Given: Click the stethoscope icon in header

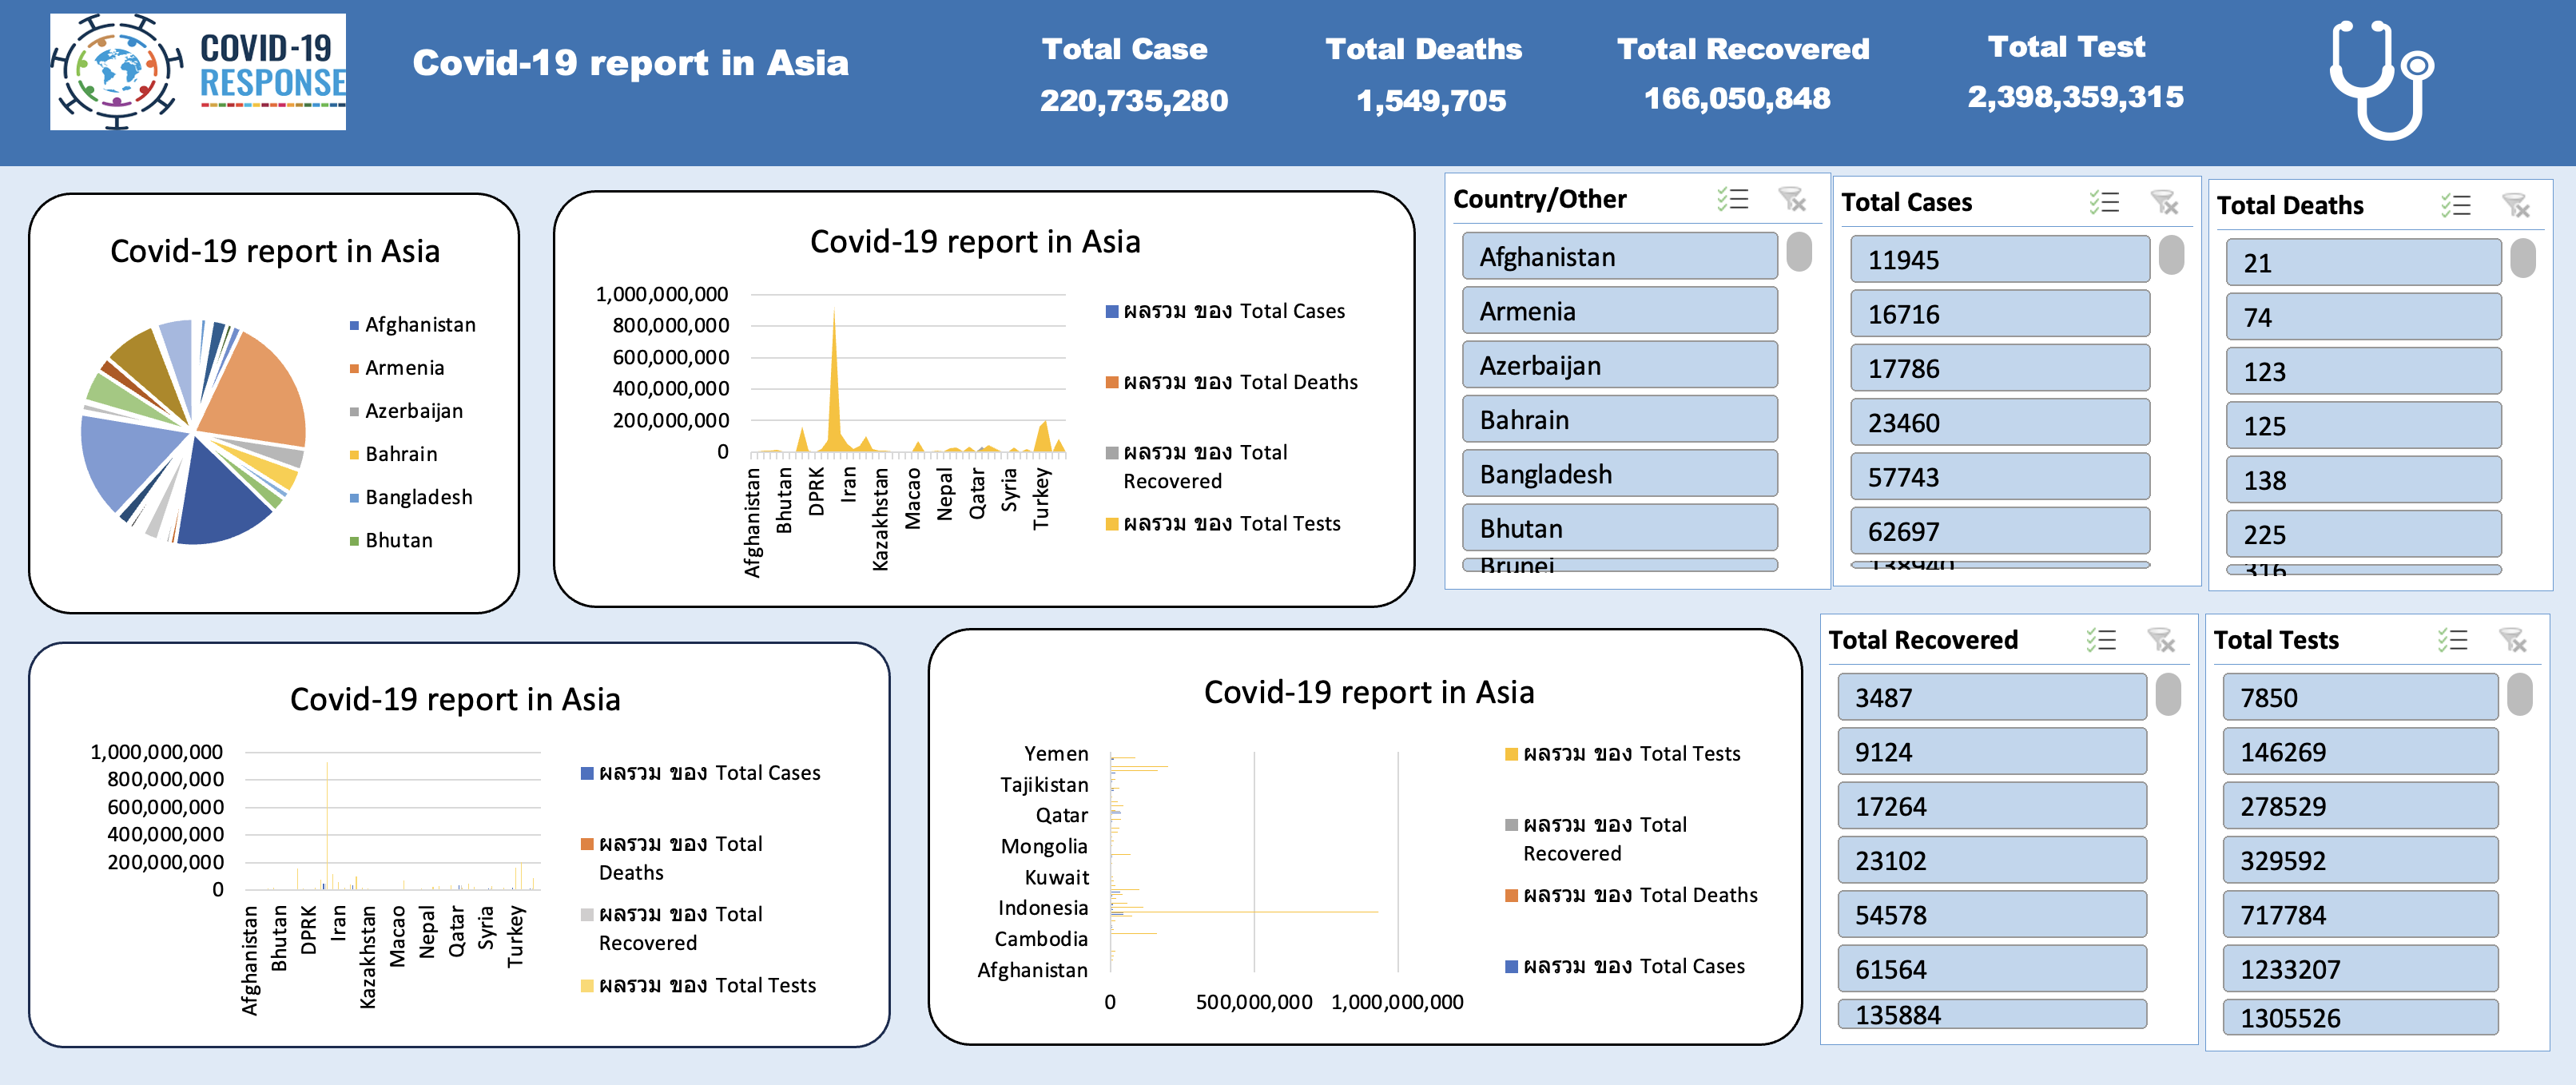Looking at the screenshot, I should (x=2381, y=80).
